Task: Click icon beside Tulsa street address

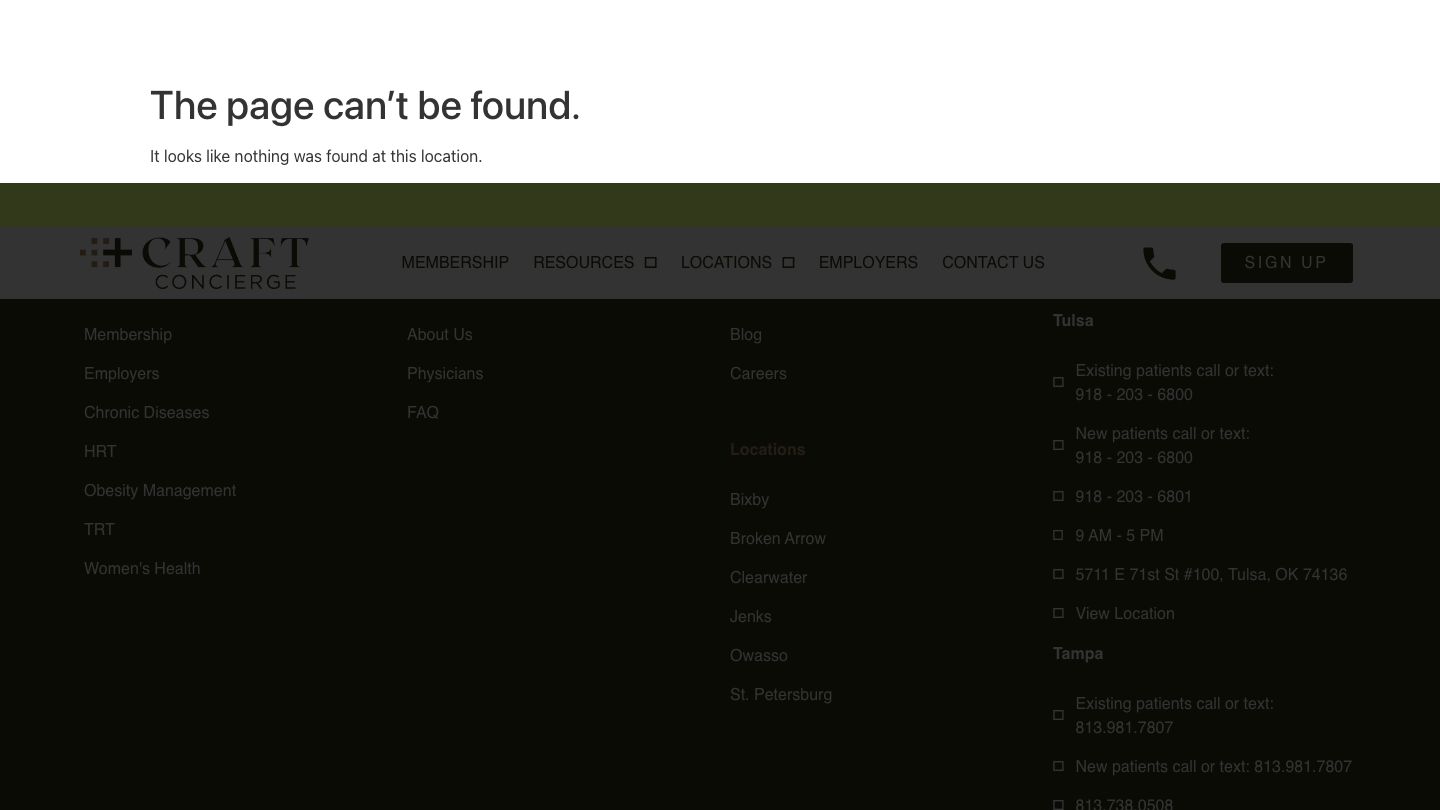Action: pyautogui.click(x=1058, y=575)
